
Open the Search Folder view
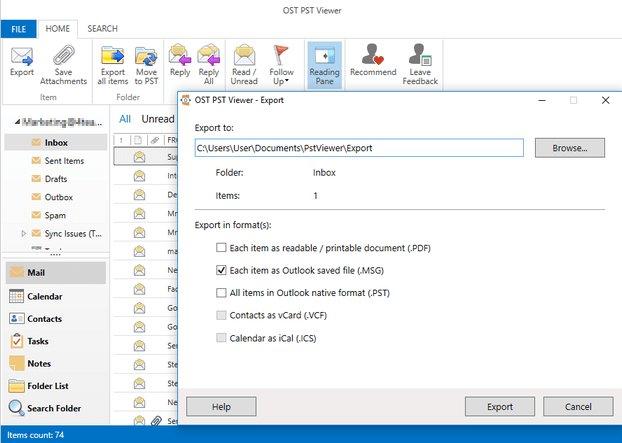56,408
